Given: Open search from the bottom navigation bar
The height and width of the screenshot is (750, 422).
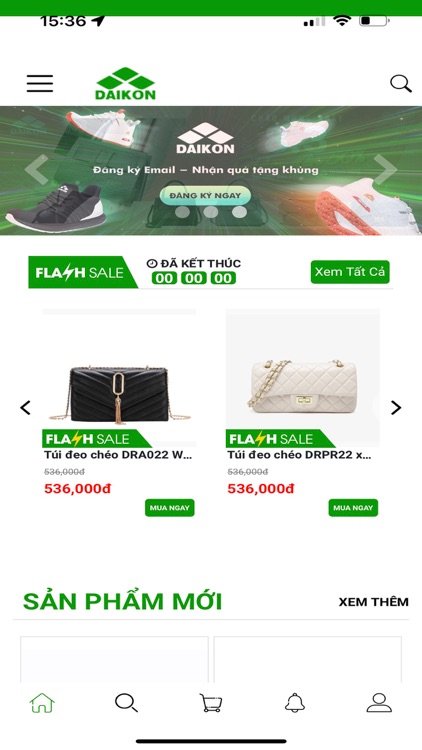Looking at the screenshot, I should tap(126, 703).
